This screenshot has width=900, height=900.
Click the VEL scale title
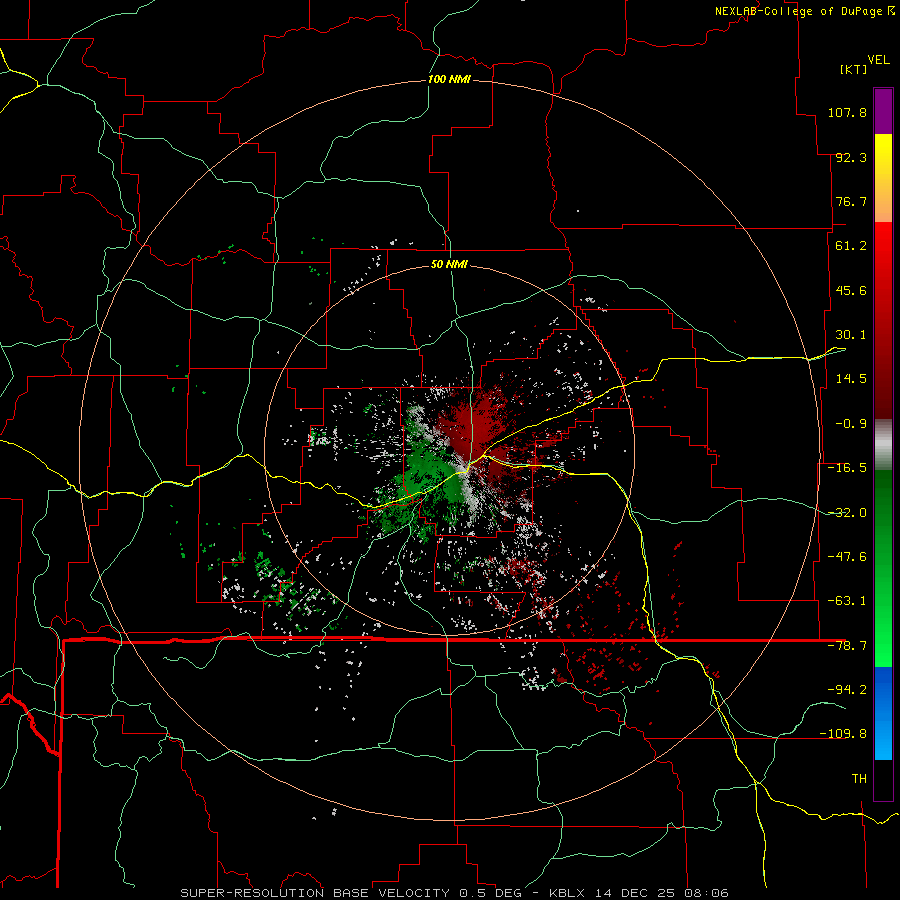click(878, 59)
